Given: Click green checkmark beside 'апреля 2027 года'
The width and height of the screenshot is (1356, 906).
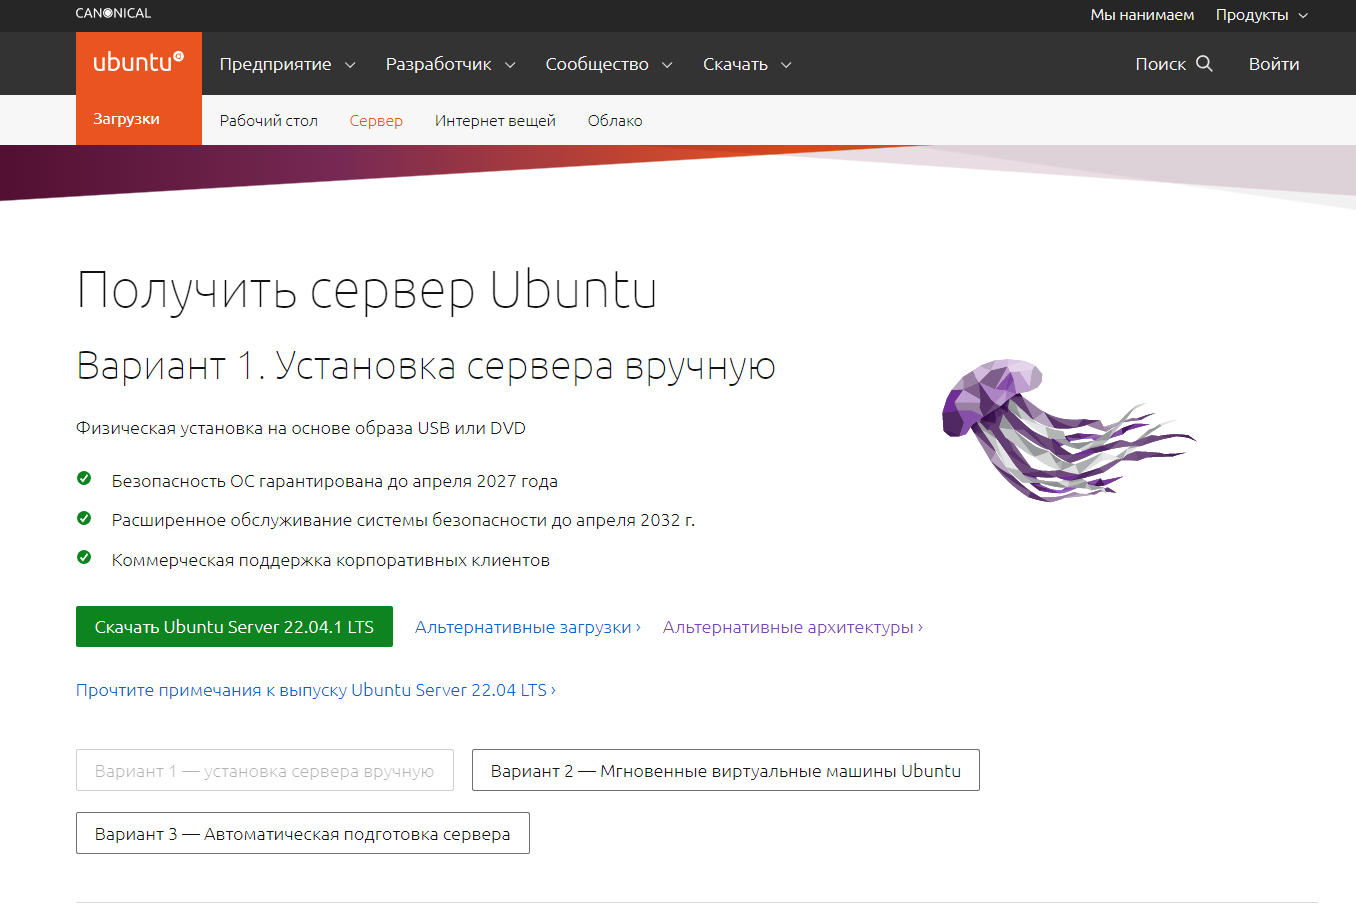Looking at the screenshot, I should [x=84, y=479].
